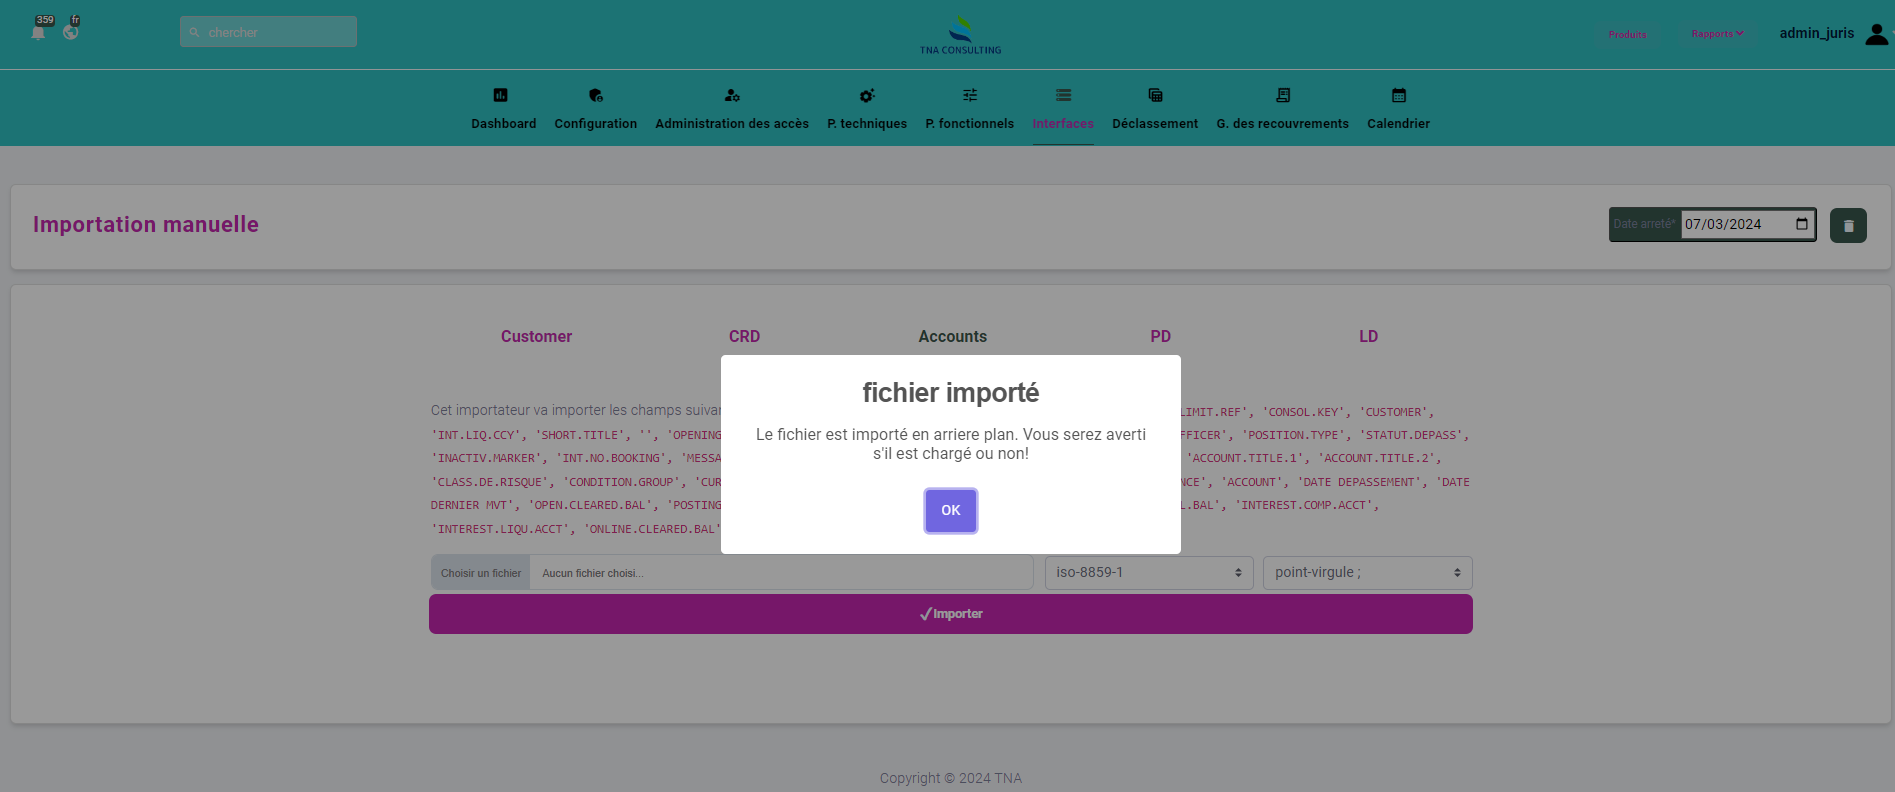Open the Calendrier calendar icon

pos(1399,95)
